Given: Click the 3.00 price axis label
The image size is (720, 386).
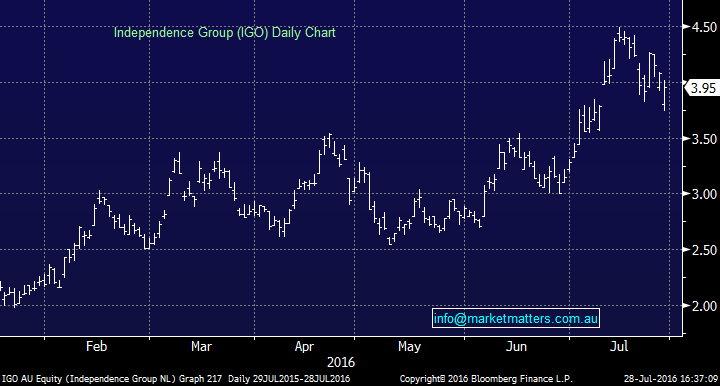Looking at the screenshot, I should (x=704, y=194).
